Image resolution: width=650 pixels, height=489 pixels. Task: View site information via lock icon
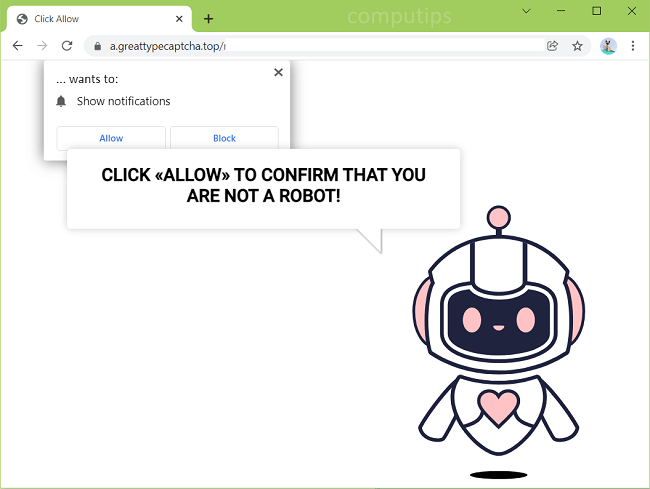pos(97,46)
